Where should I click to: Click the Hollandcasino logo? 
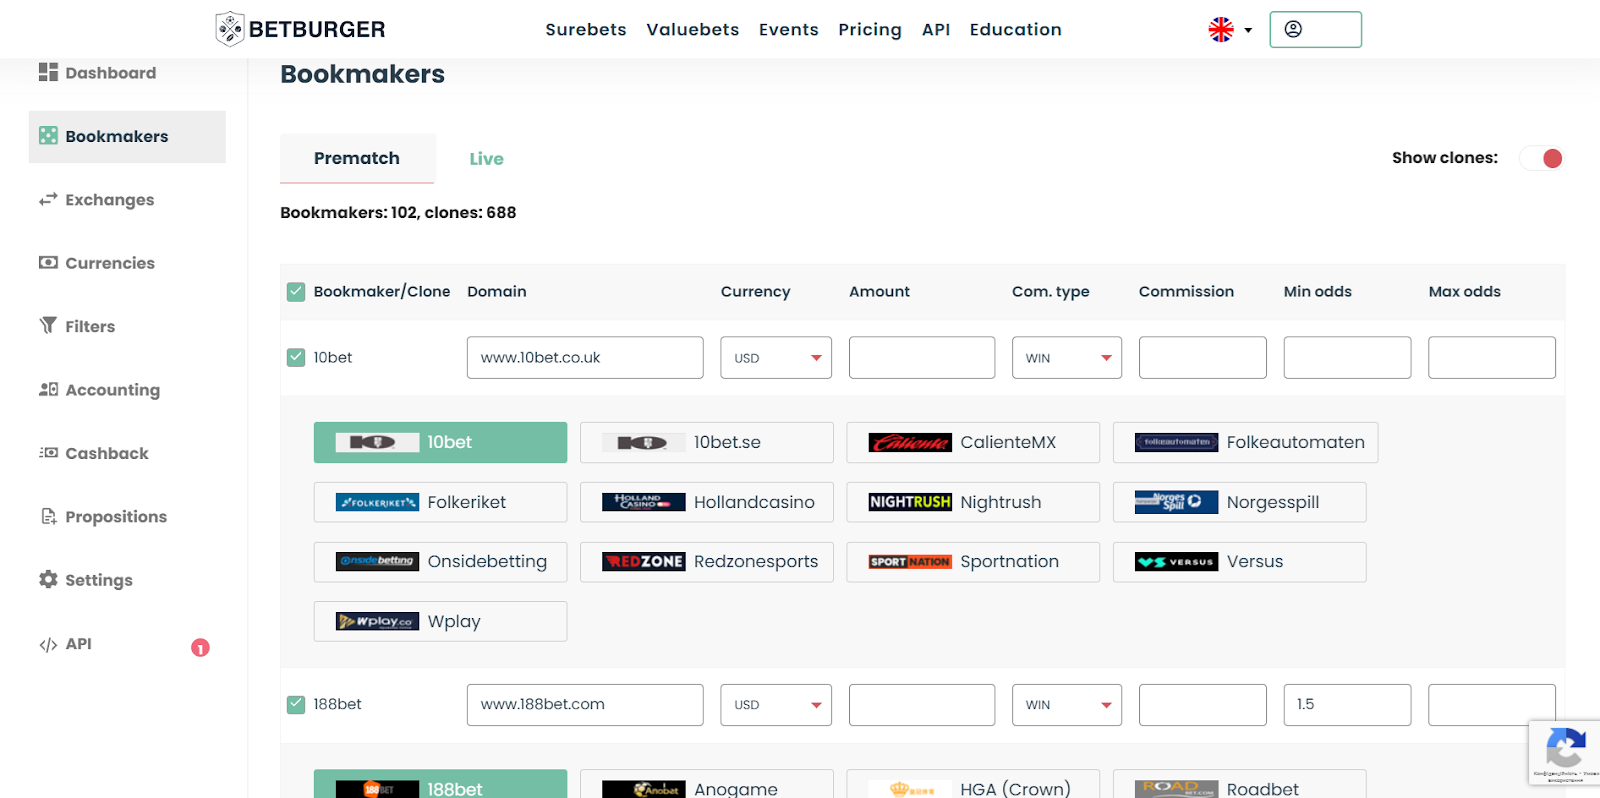pyautogui.click(x=644, y=502)
